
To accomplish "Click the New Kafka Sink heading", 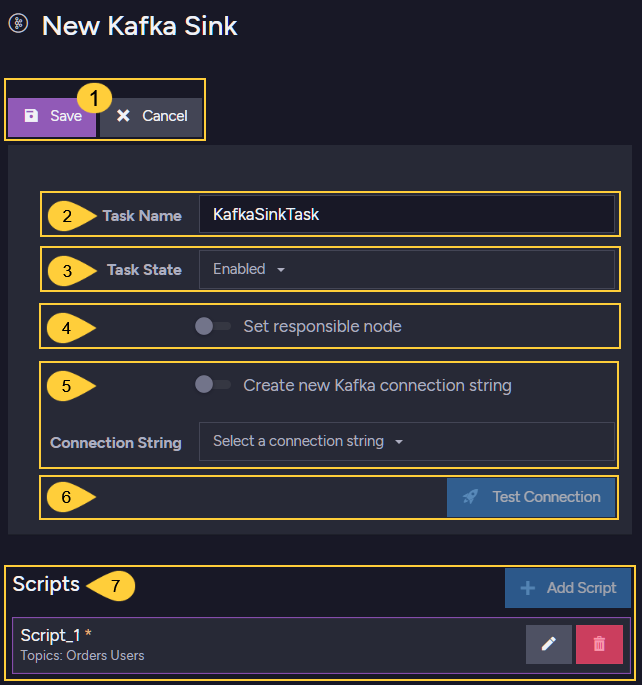I will (139, 26).
